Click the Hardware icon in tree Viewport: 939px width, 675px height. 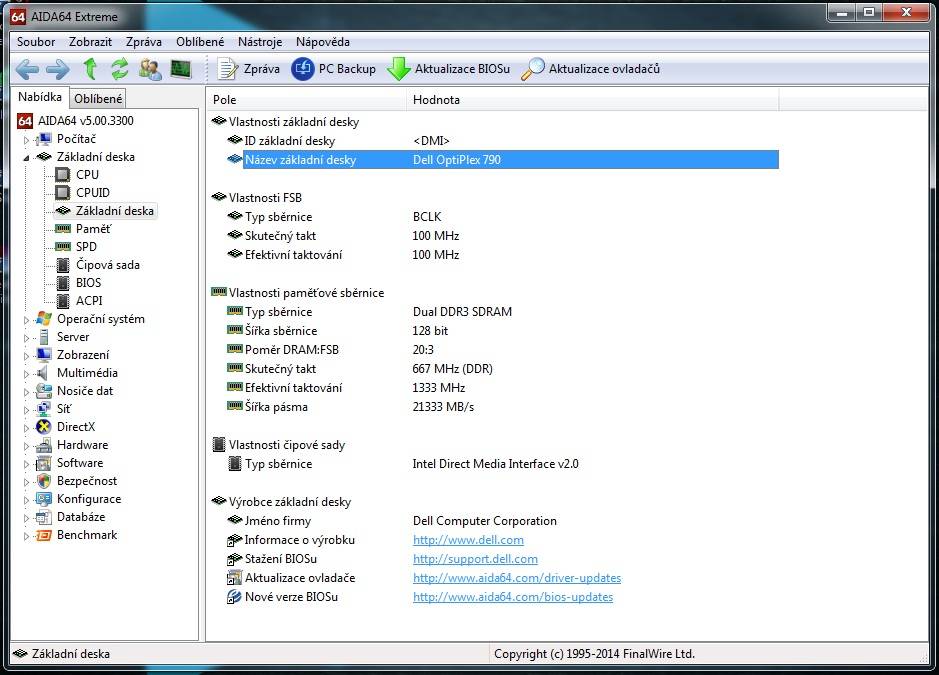pos(44,445)
